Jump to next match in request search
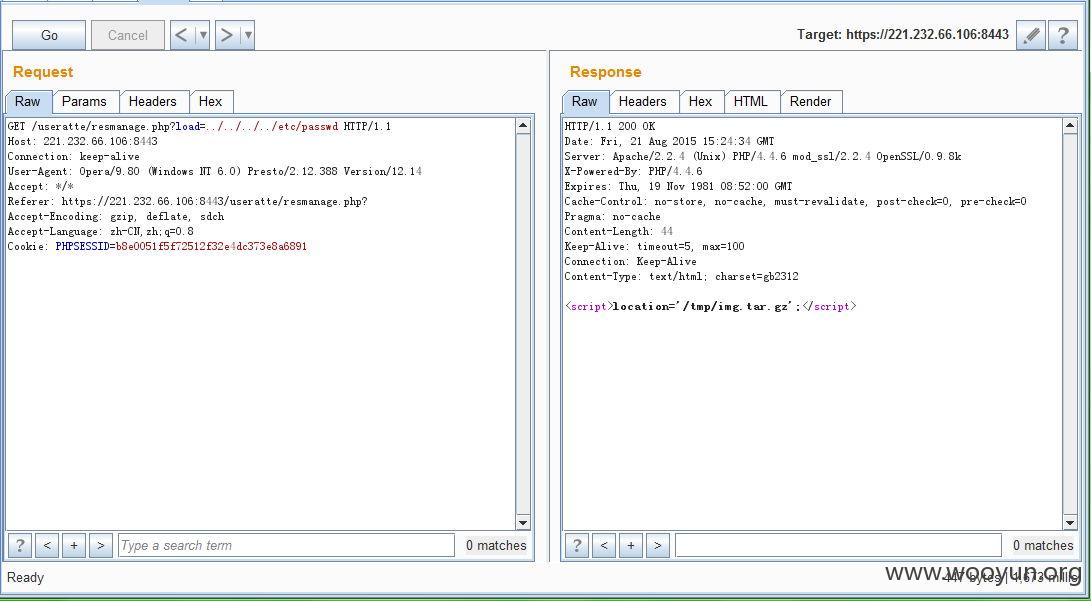1091x601 pixels. (x=101, y=545)
